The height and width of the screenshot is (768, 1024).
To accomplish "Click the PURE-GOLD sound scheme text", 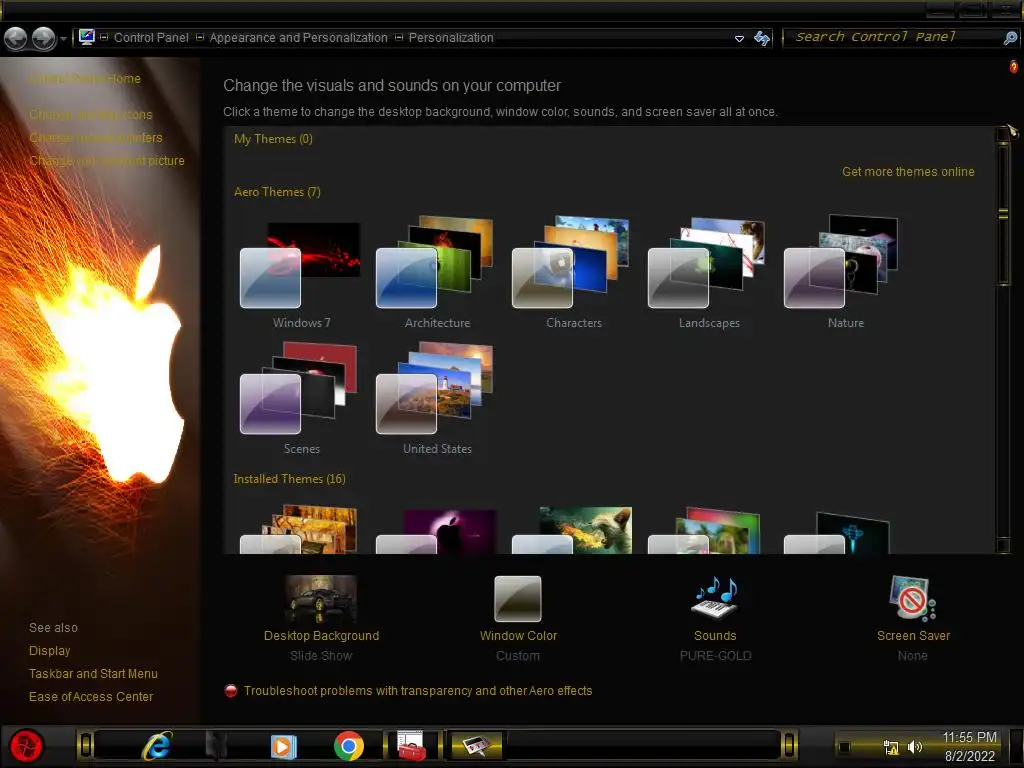I will [x=715, y=656].
